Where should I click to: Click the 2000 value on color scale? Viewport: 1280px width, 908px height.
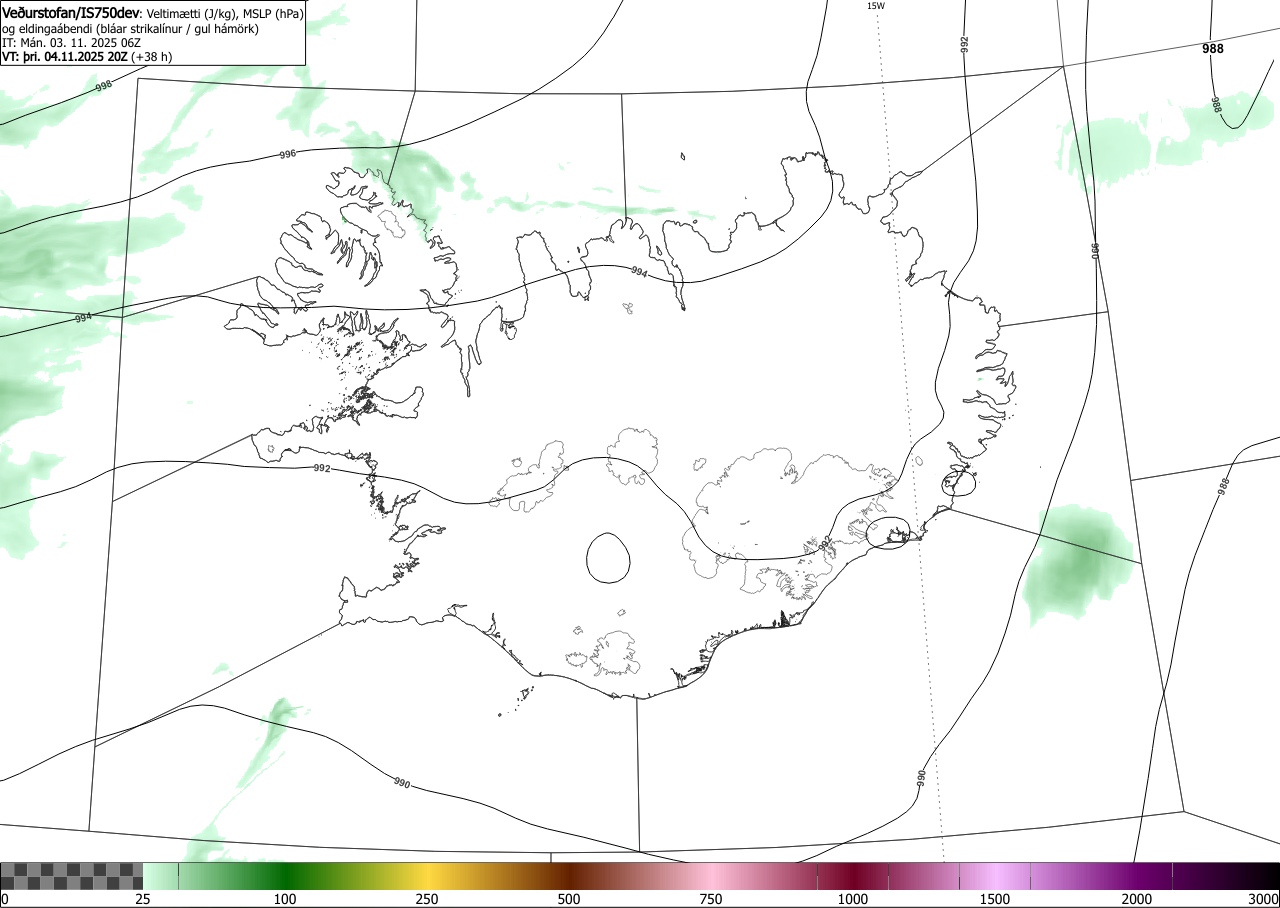tap(1137, 899)
